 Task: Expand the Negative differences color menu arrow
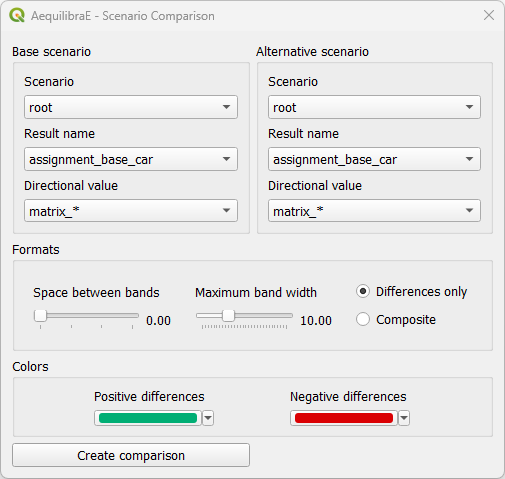click(x=404, y=418)
